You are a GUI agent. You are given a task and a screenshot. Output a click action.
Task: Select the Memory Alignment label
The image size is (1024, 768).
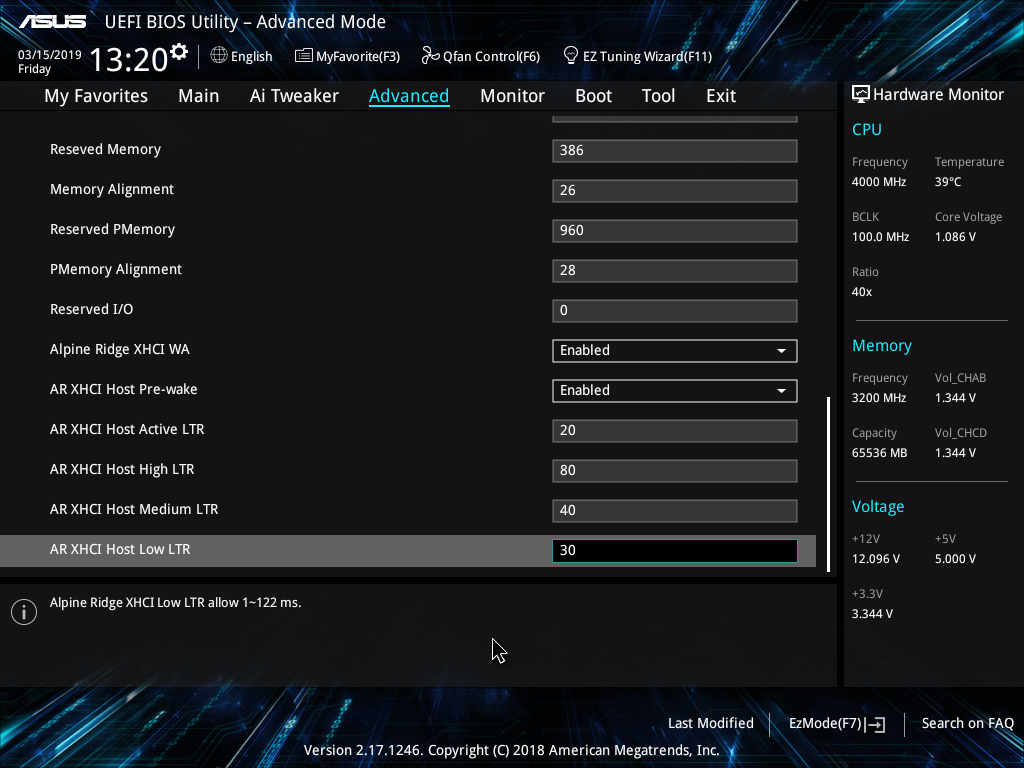112,189
